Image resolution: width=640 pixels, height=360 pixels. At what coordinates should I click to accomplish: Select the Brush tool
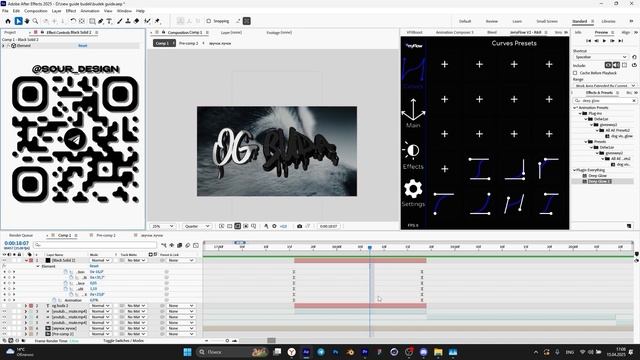119,21
